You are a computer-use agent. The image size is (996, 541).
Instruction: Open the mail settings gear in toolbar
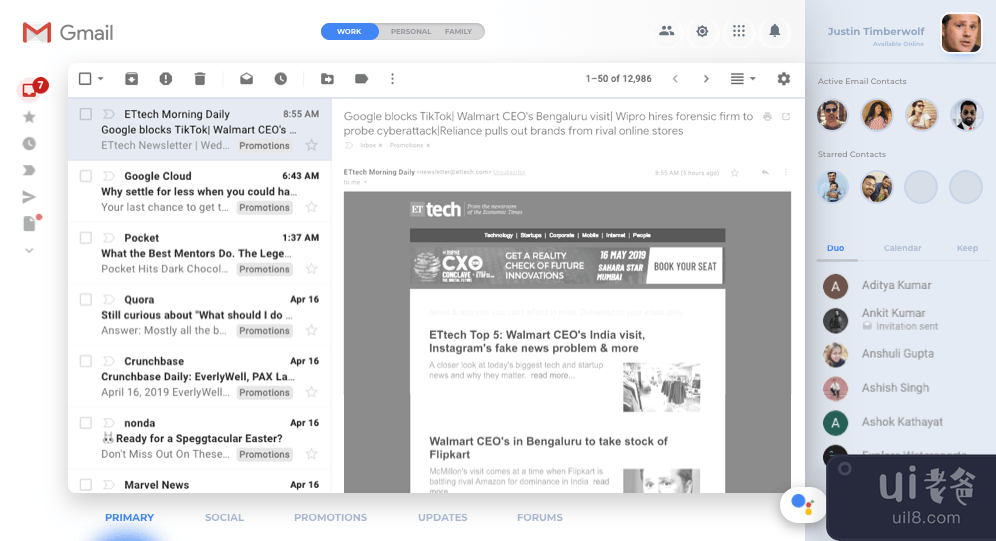(x=784, y=79)
